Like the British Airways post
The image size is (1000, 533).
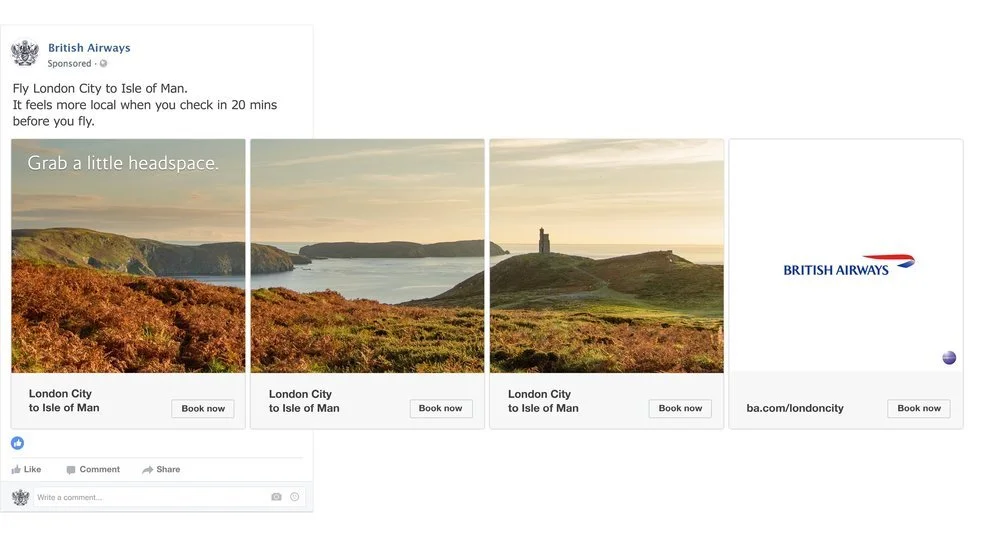[x=26, y=469]
